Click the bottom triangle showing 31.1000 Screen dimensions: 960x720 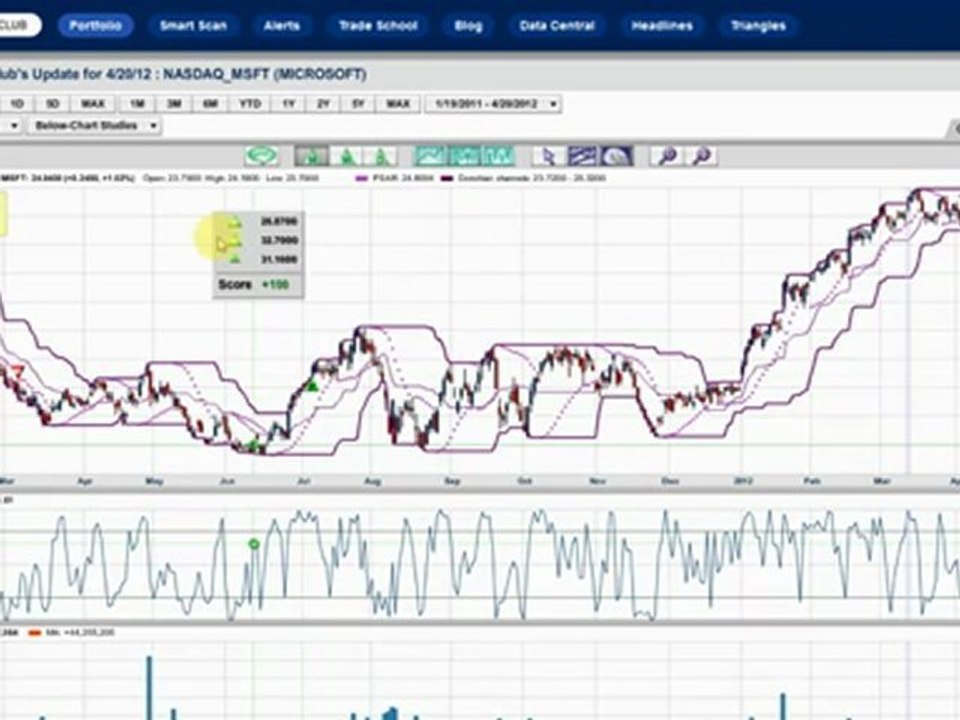coord(234,260)
